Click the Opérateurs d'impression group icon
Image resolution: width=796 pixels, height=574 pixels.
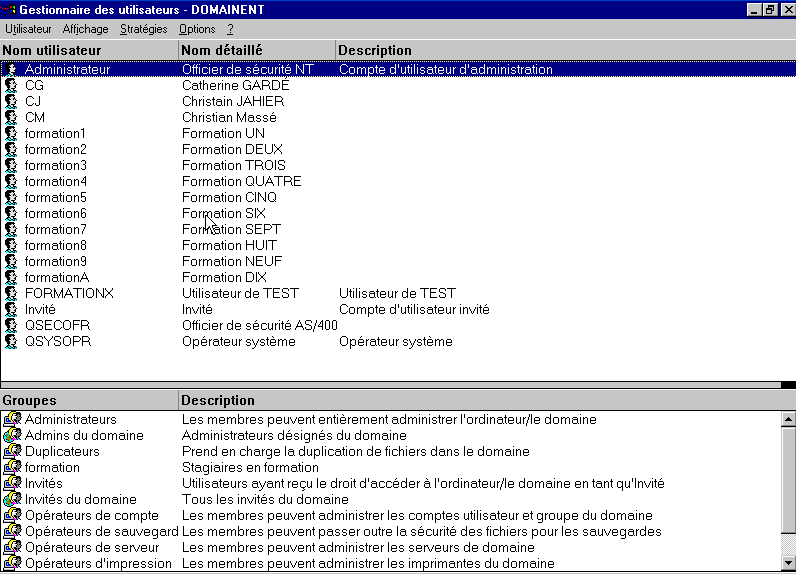coord(13,563)
